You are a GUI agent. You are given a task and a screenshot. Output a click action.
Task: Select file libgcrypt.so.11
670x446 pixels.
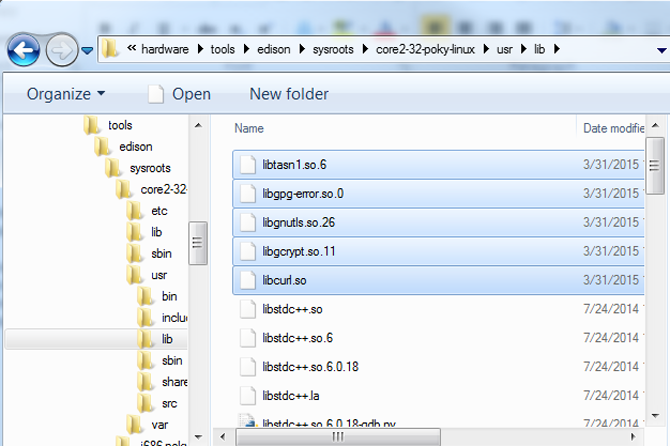coord(438,252)
